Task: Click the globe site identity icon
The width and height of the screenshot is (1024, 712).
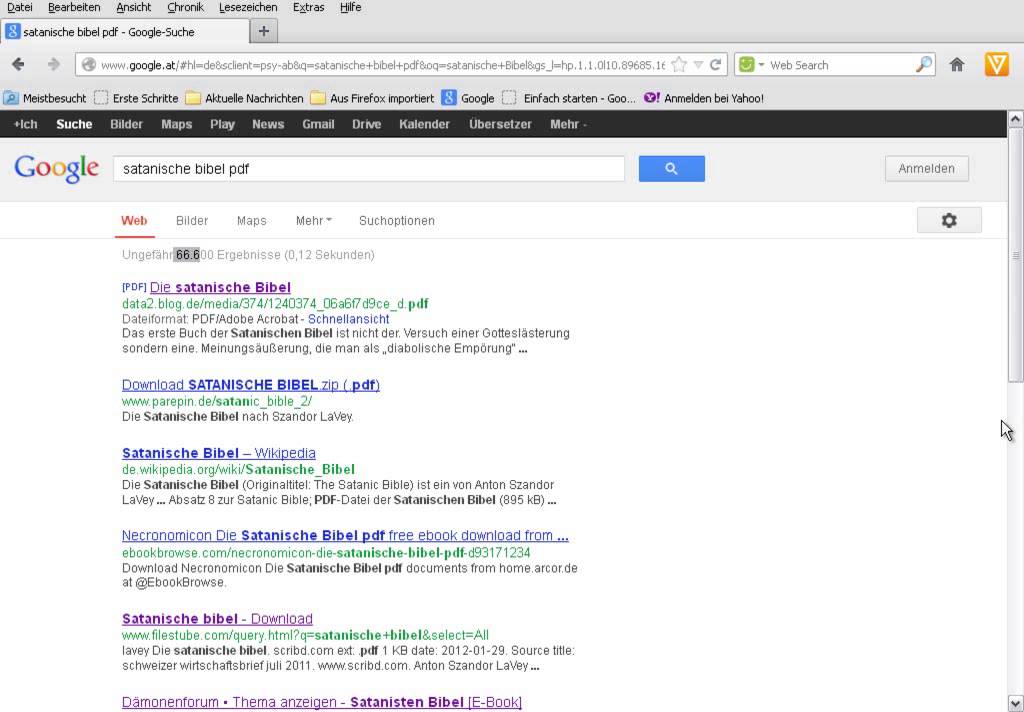Action: [x=89, y=65]
